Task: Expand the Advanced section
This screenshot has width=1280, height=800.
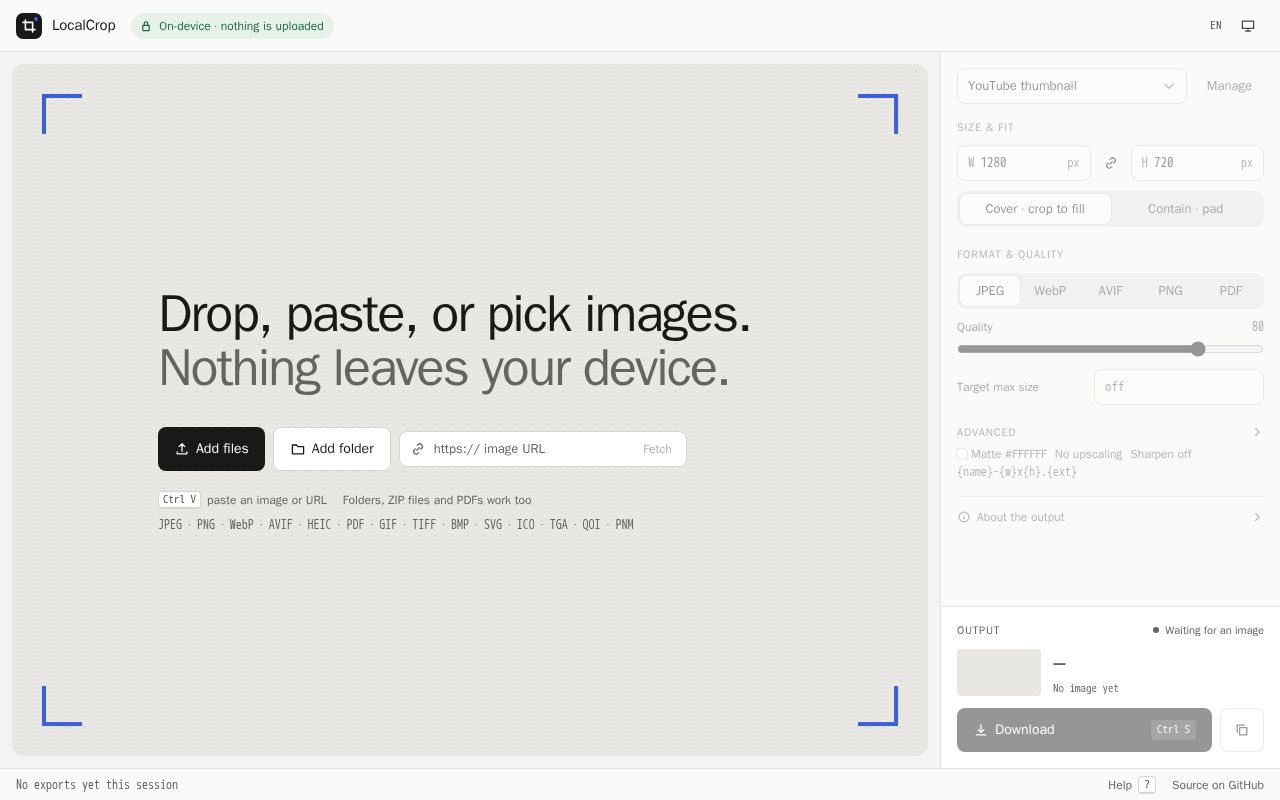Action: (1110, 432)
